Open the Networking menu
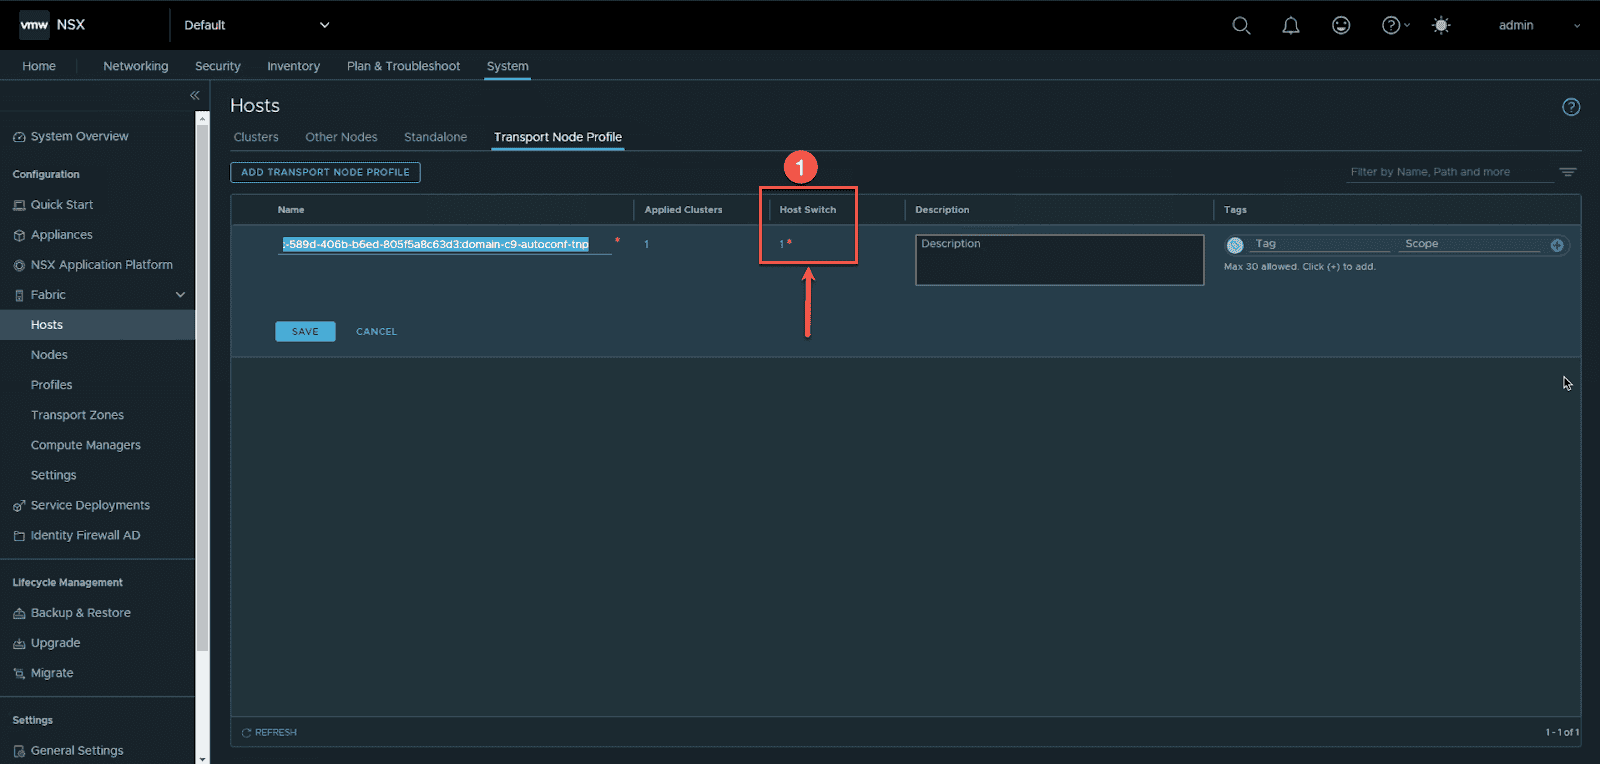1600x764 pixels. [x=135, y=66]
